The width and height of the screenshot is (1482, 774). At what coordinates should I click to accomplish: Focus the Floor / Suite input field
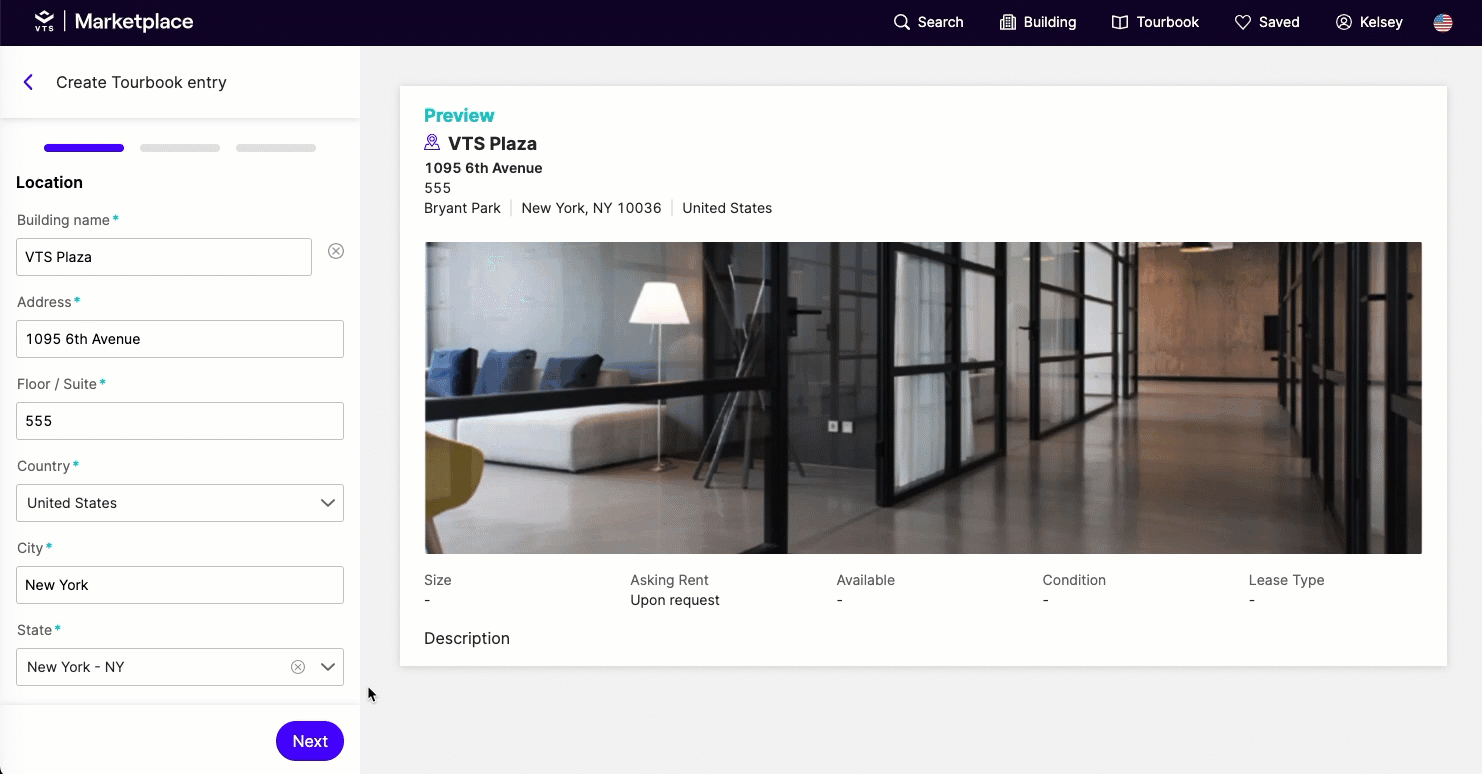tap(180, 421)
